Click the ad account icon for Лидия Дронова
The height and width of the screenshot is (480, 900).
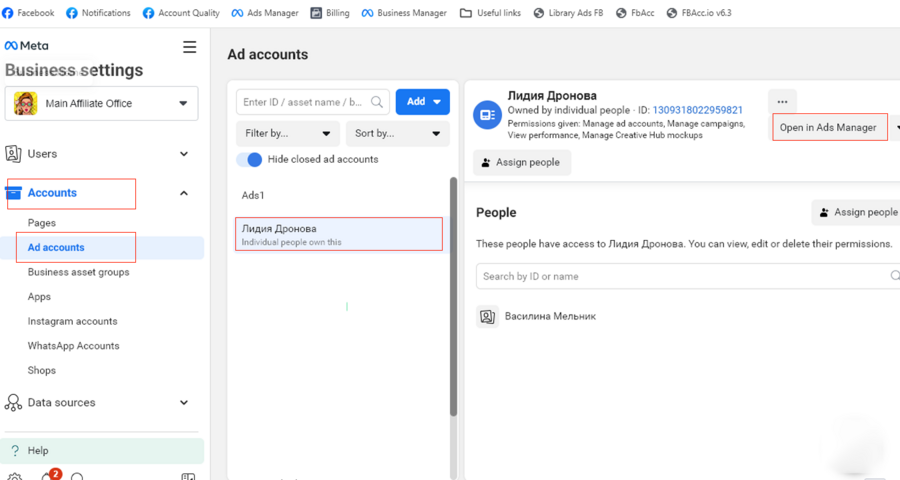(x=487, y=115)
